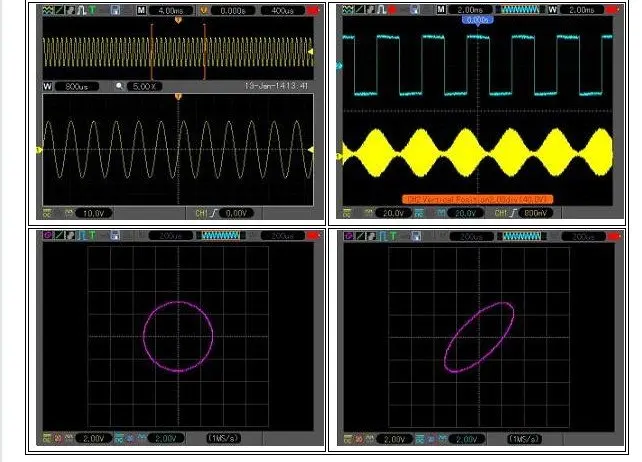Select the cyan 2.00V value on the ellipse scope
Image resolution: width=642 pixels, height=462 pixels.
[466, 439]
